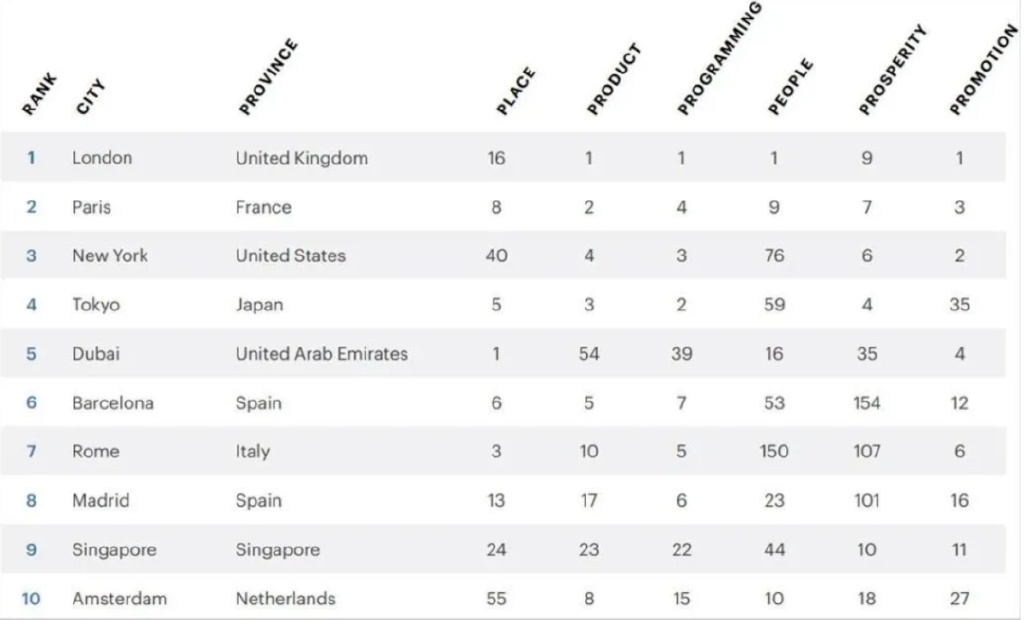Sort by the PROVINCE column header
Image resolution: width=1024 pixels, height=620 pixels.
[268, 77]
